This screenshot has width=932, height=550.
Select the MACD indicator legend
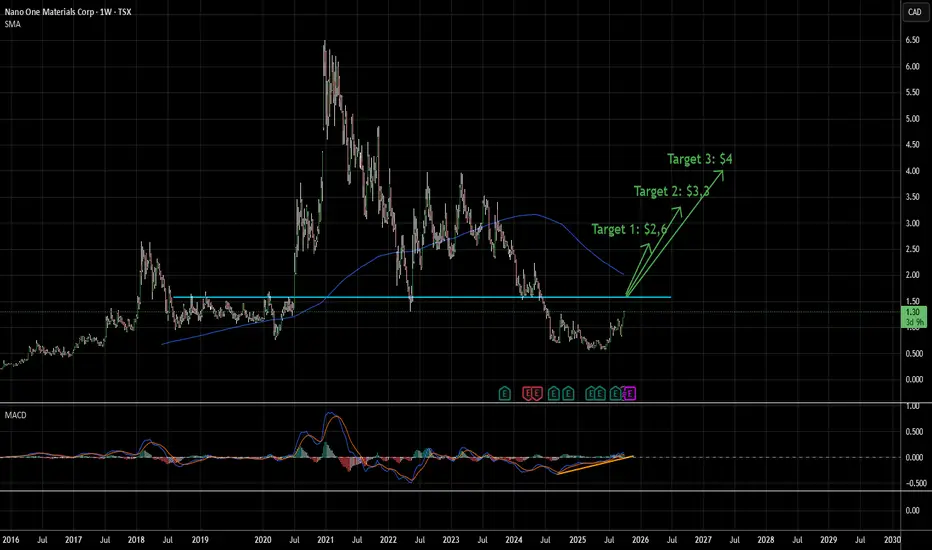(15, 415)
